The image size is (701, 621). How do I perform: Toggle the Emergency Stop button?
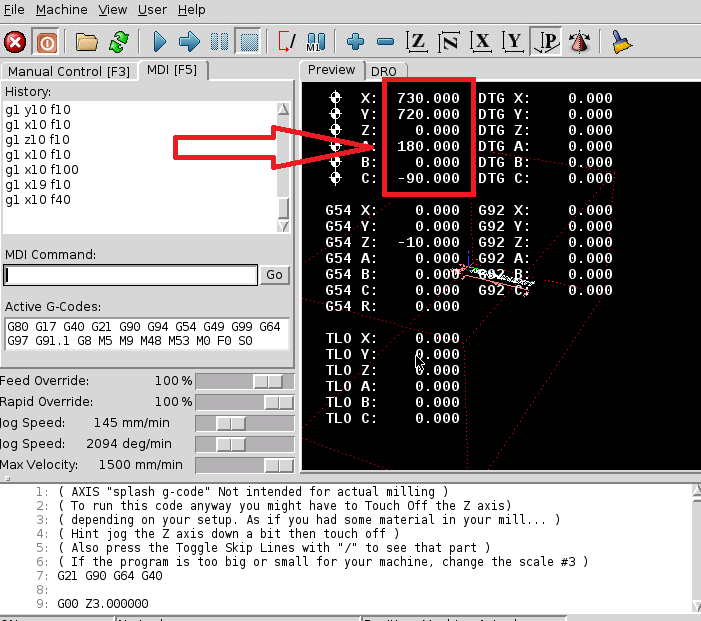tap(15, 42)
